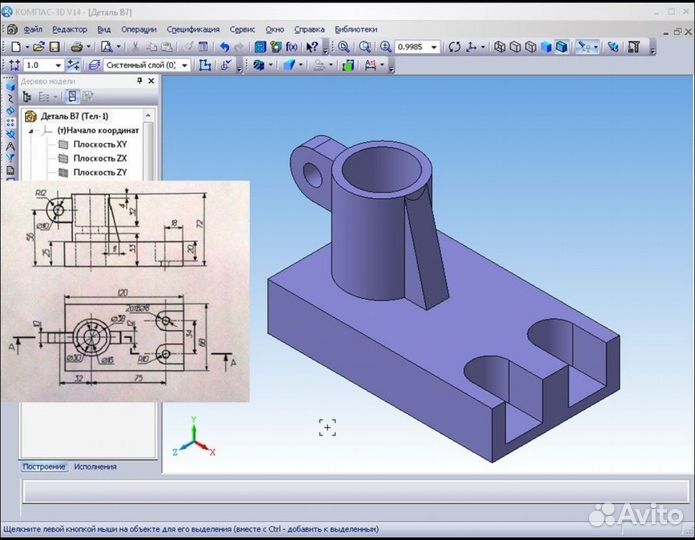Close the model tree panel
This screenshot has width=695, height=540.
[151, 81]
